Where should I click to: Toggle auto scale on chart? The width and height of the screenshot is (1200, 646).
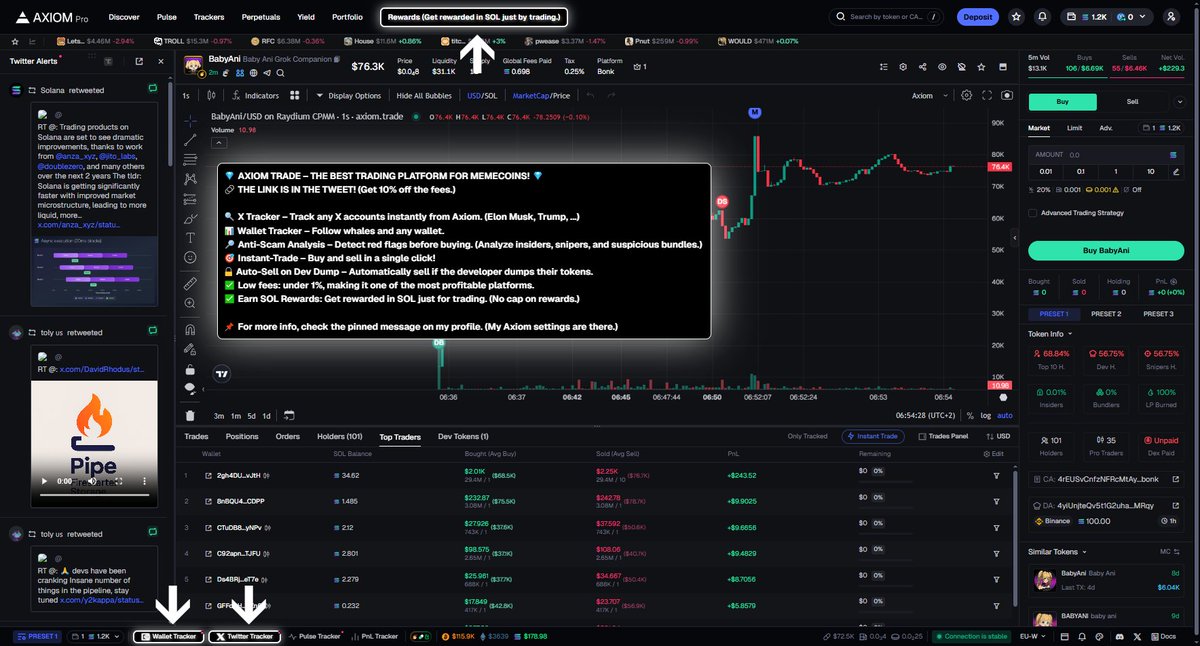click(1005, 415)
